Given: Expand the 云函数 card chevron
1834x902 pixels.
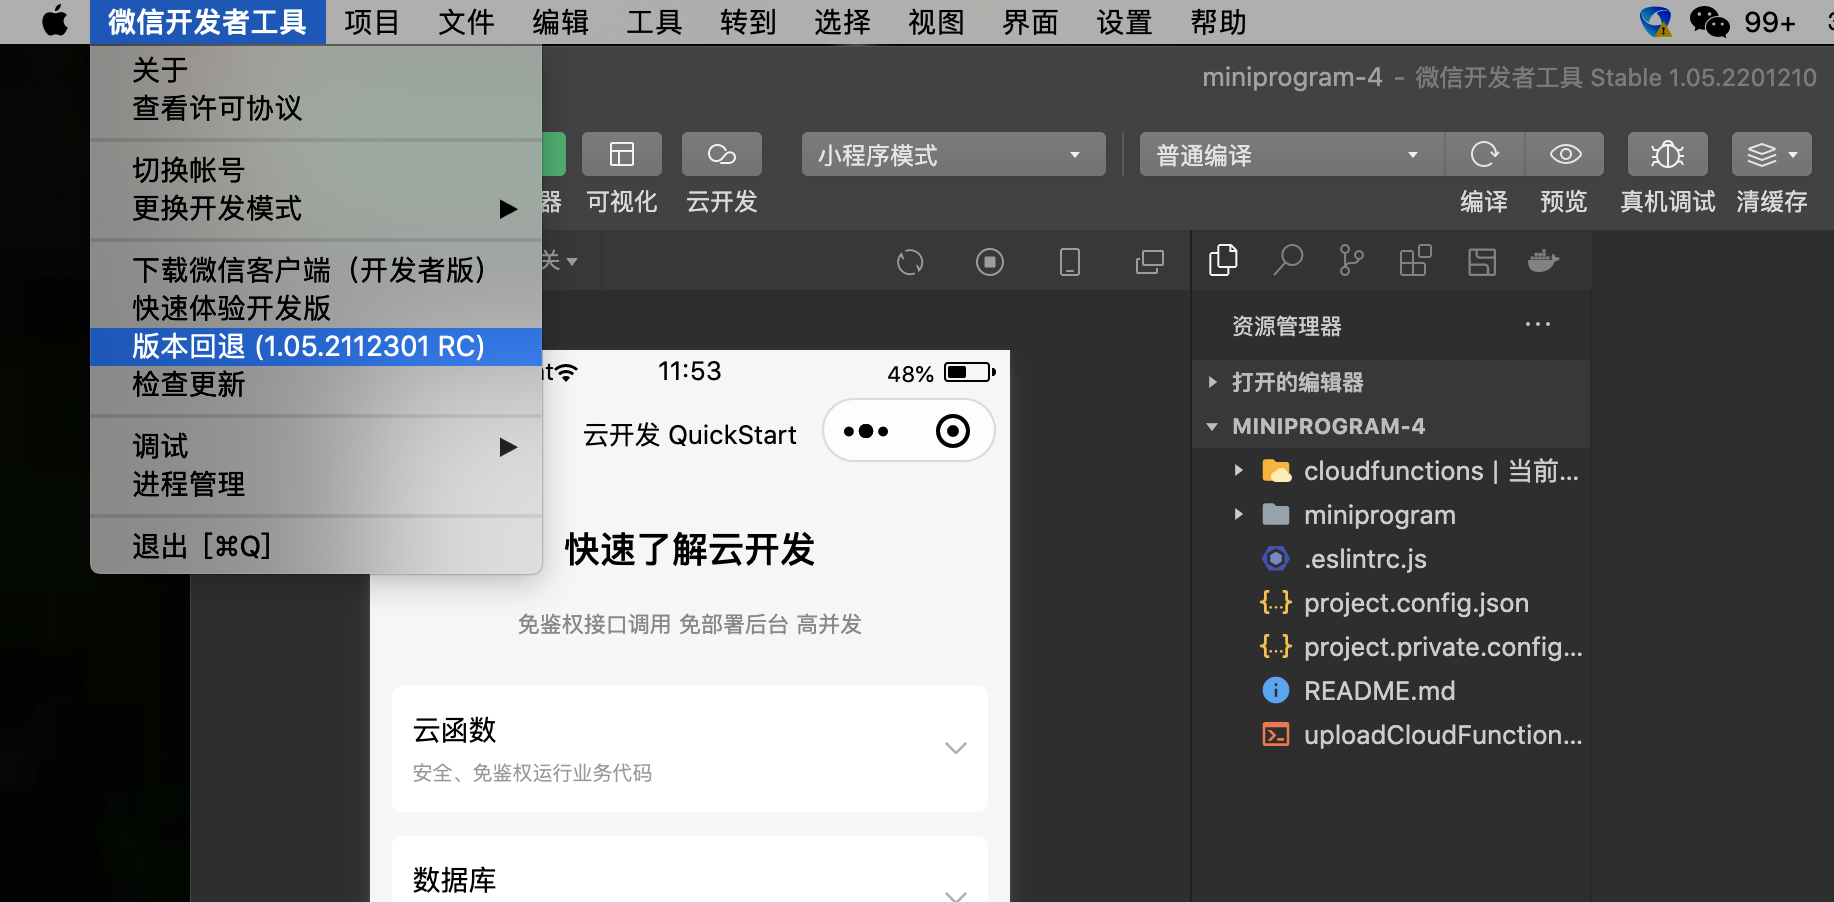Looking at the screenshot, I should pos(956,748).
